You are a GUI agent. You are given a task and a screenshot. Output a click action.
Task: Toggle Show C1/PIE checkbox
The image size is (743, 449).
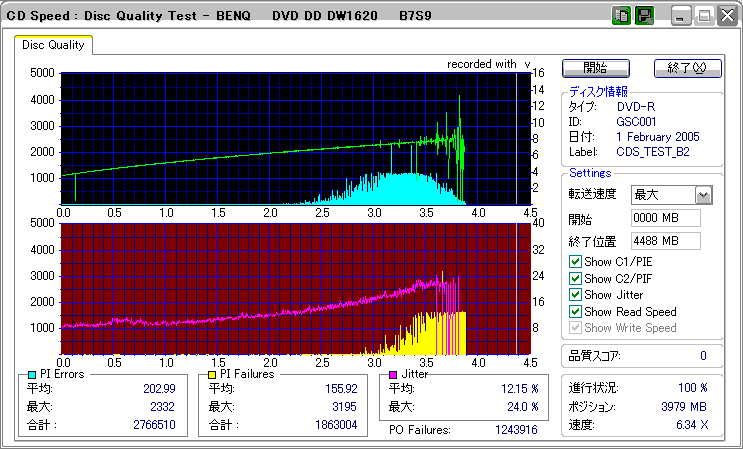pos(575,261)
